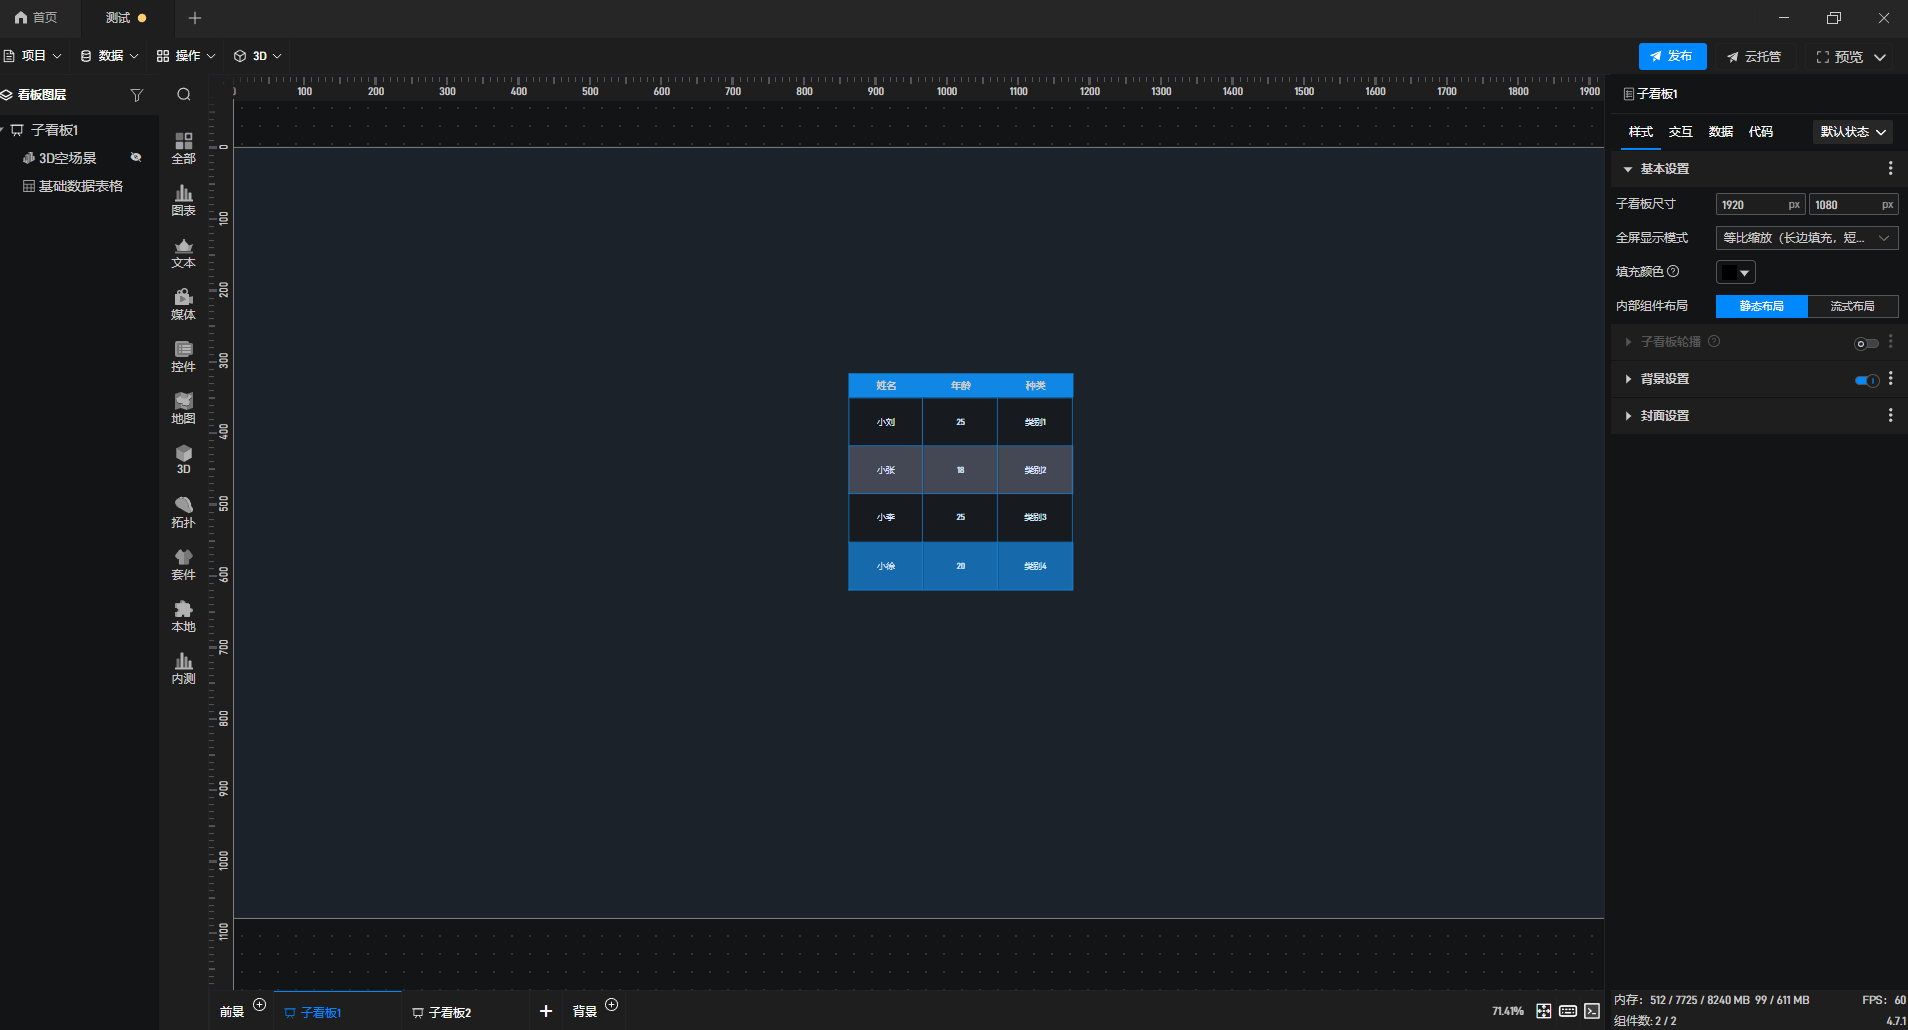
Task: Open the 默认状态 state dropdown
Action: tap(1852, 132)
